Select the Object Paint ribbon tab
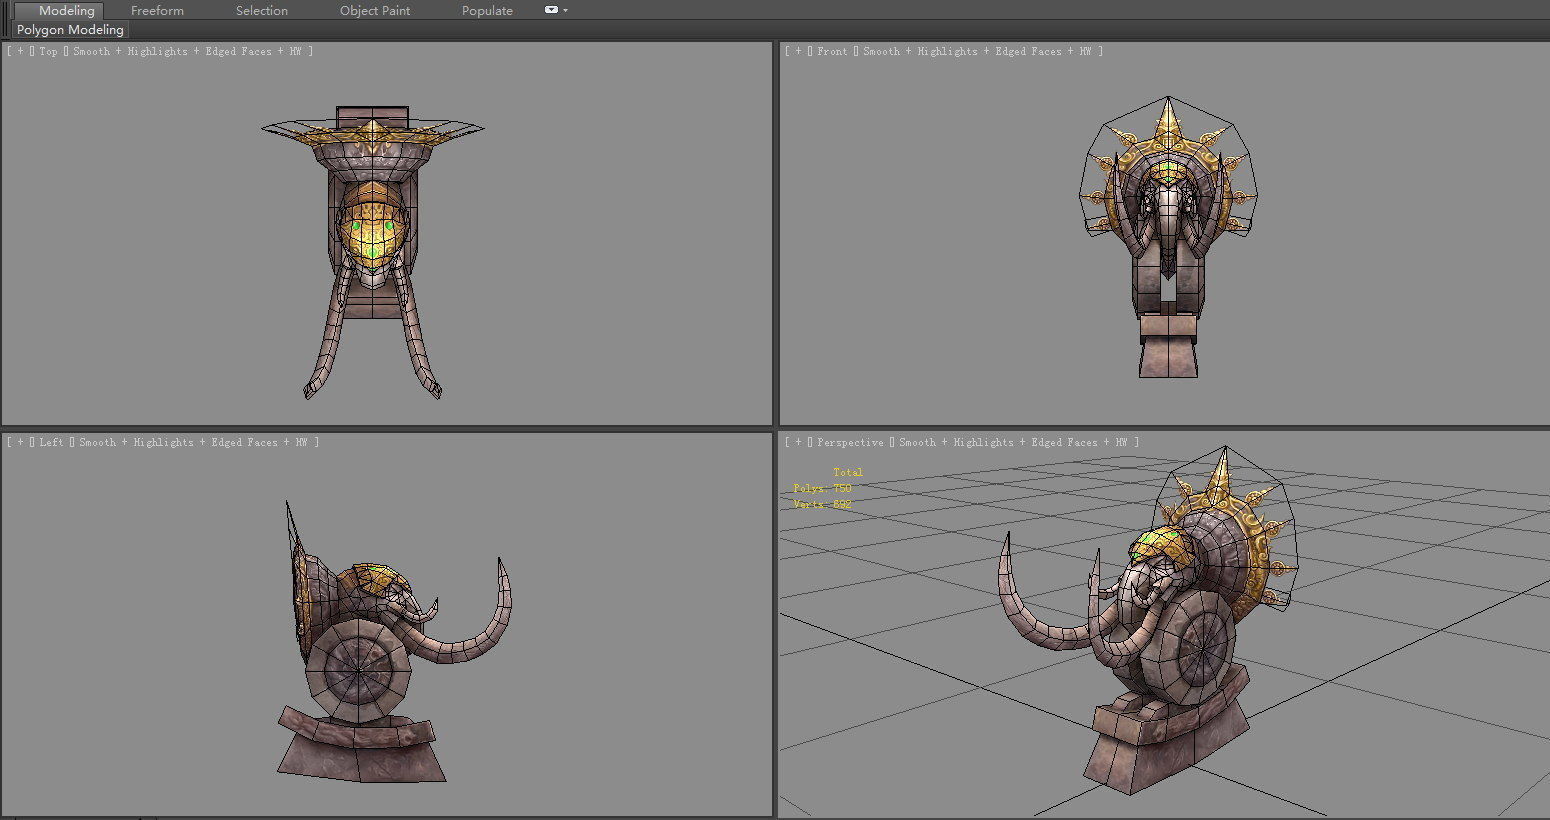Screen dimensions: 1550x820 375,10
